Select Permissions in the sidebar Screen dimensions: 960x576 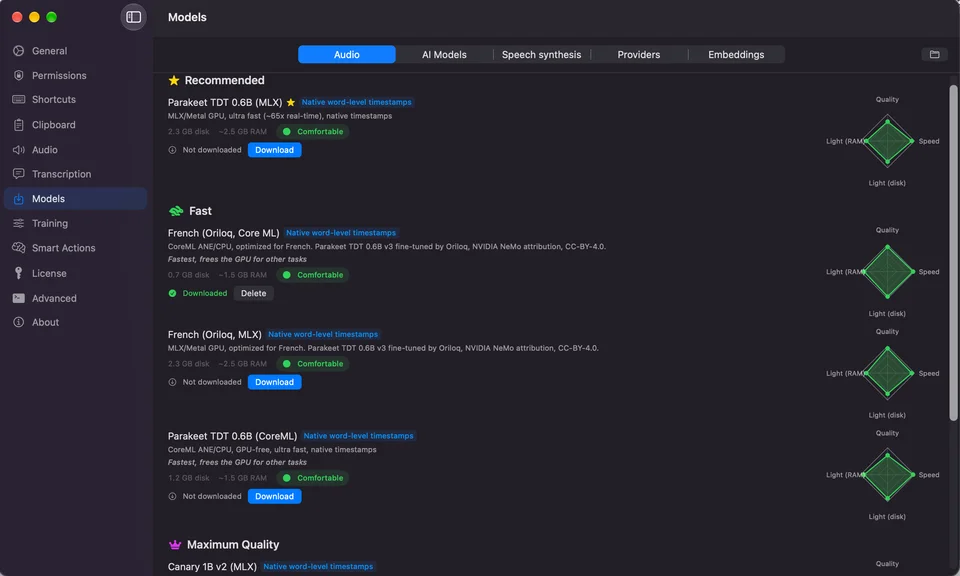tap(75, 75)
